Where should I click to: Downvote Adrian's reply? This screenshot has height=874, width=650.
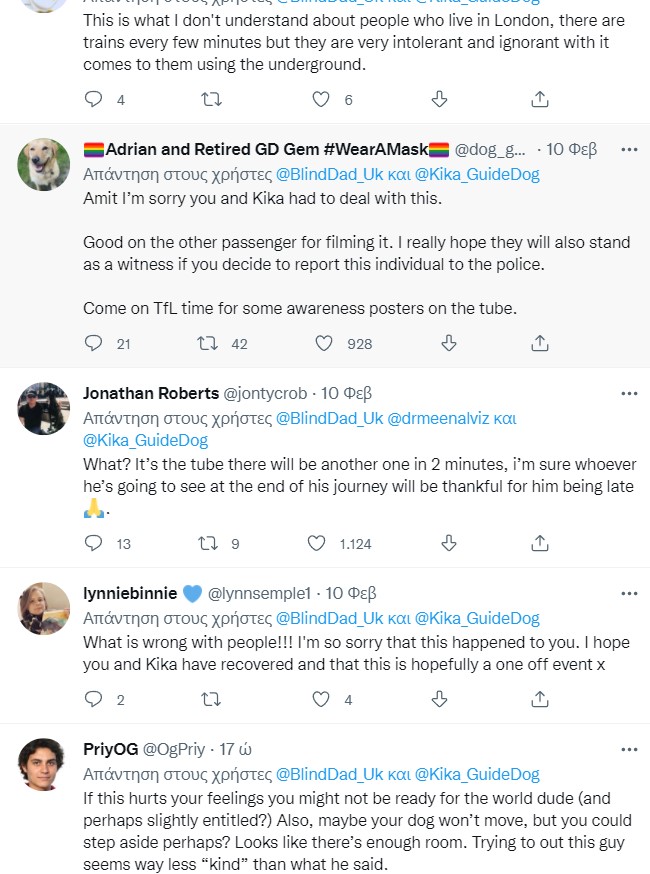tap(449, 343)
